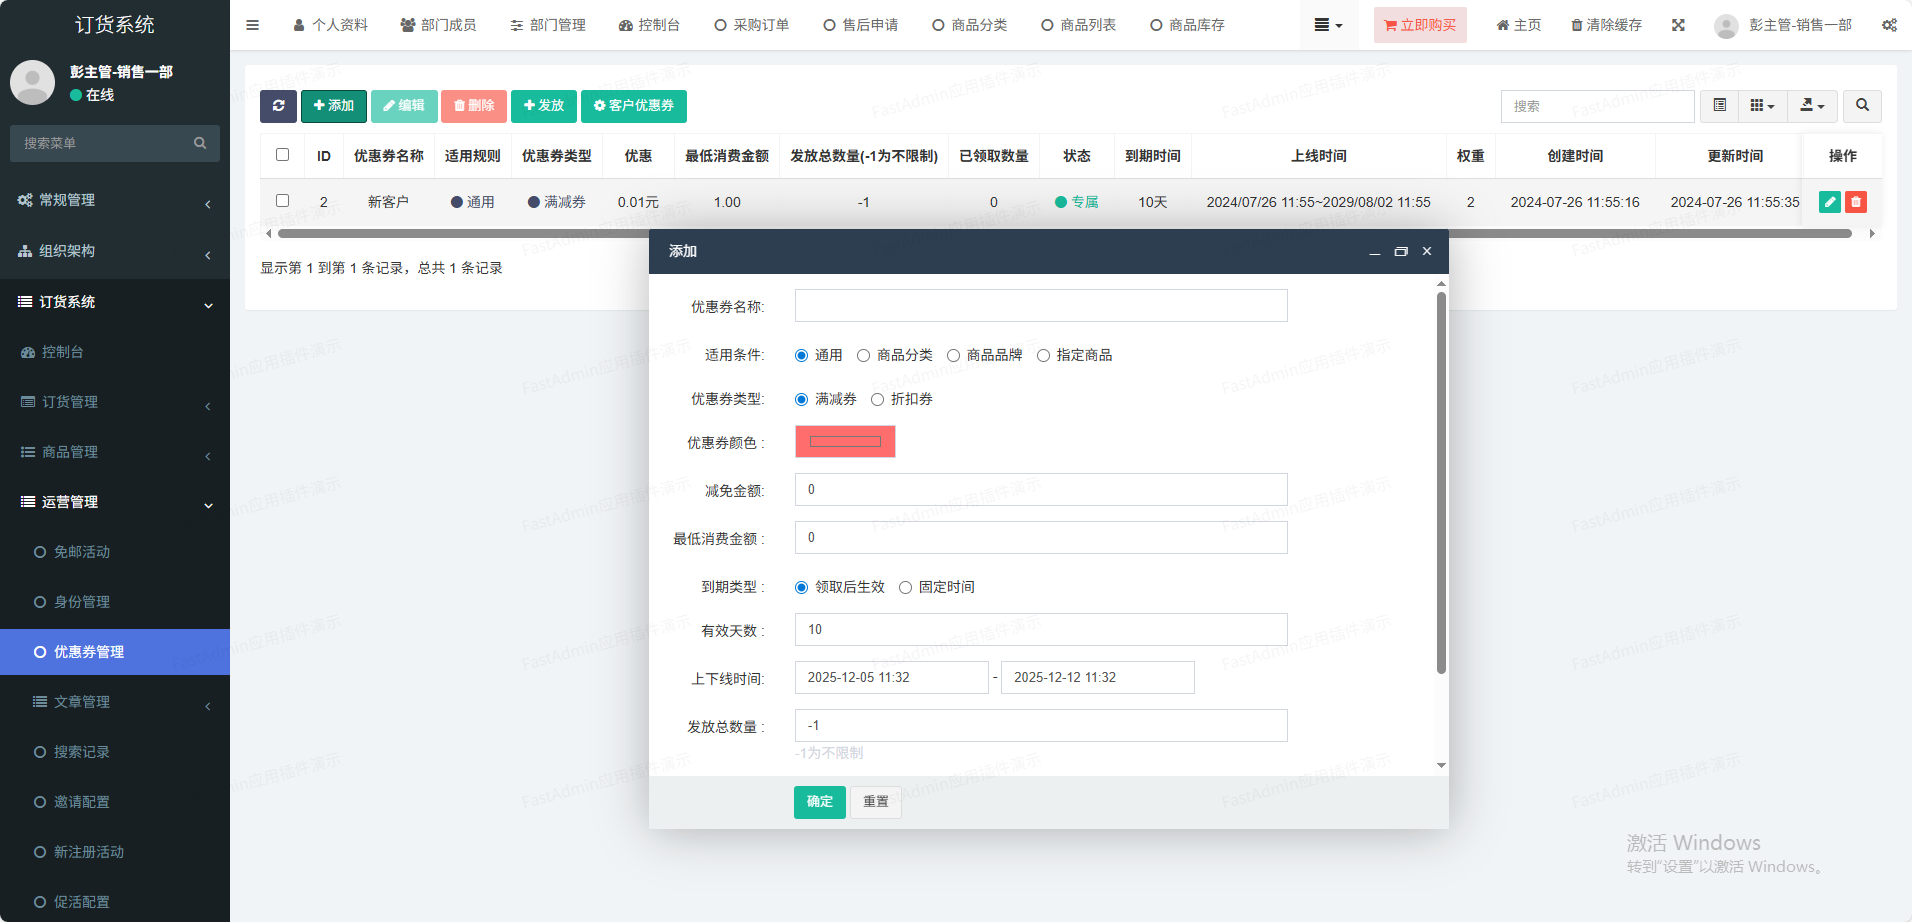Click the table view toggle icon
The height and width of the screenshot is (922, 1912).
[x=1719, y=106]
